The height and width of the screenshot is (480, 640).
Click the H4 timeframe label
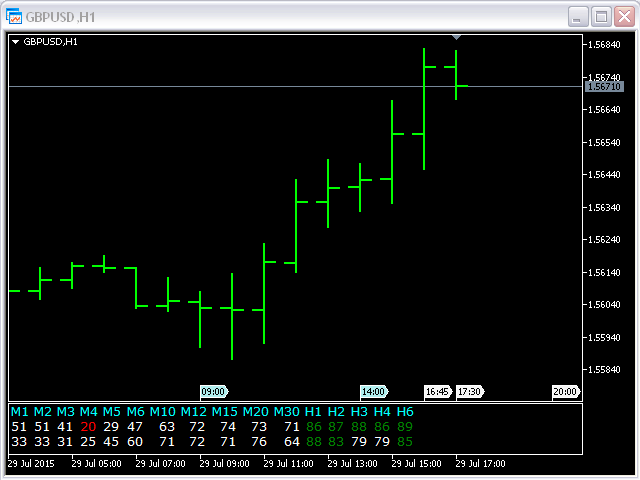pyautogui.click(x=382, y=411)
